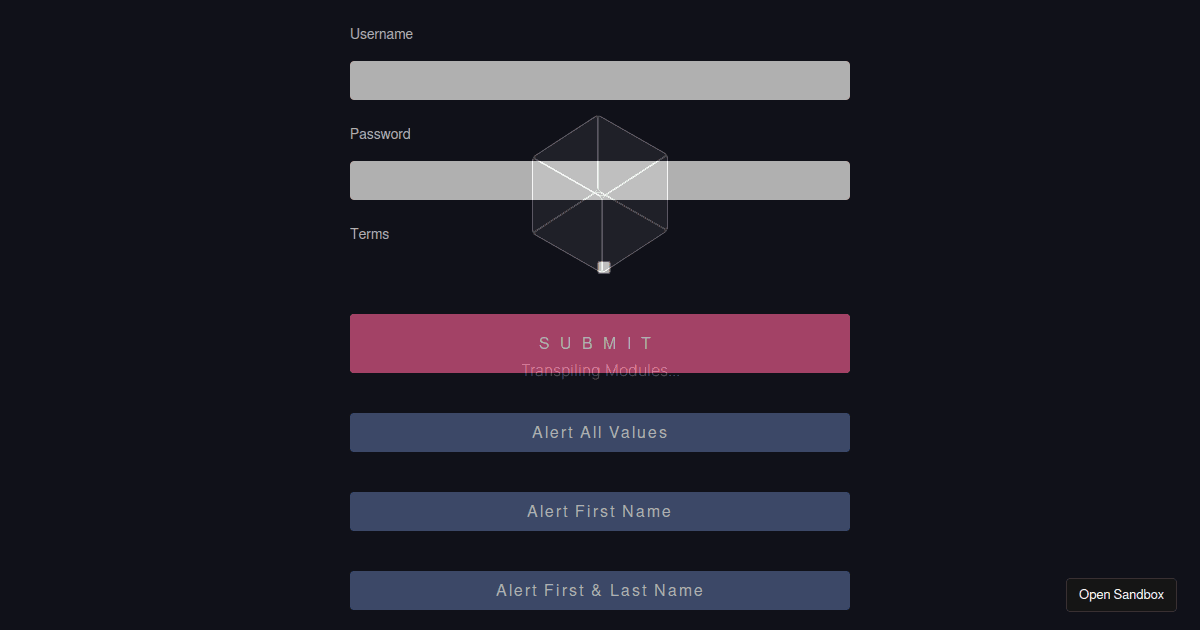Focus the Username input field

coord(600,80)
